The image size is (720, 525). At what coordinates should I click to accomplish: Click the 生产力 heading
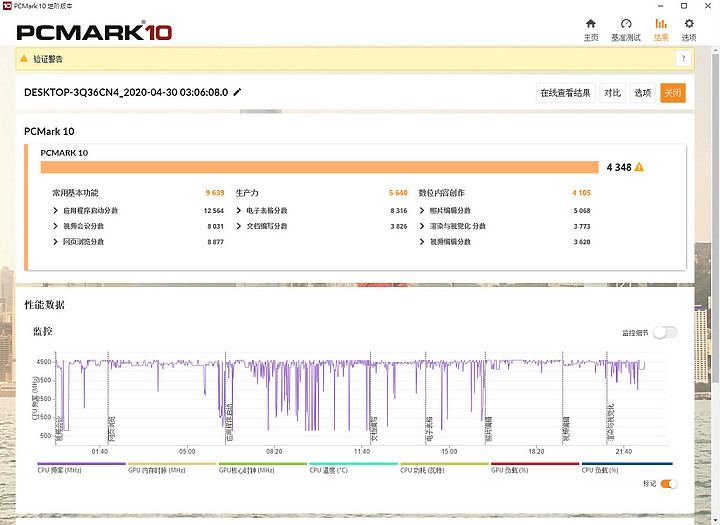tap(247, 193)
